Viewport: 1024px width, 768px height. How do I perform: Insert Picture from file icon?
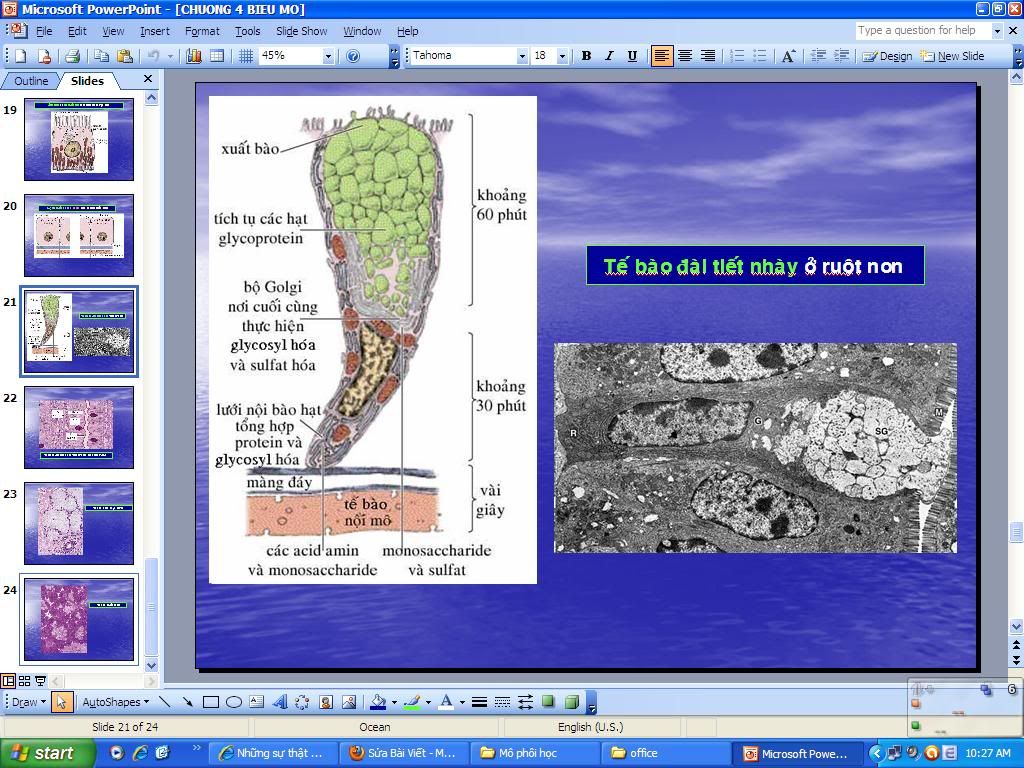tap(349, 702)
